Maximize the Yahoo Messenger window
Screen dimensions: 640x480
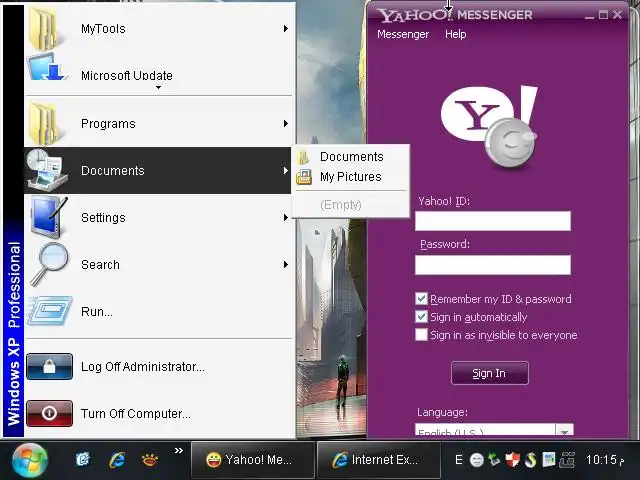point(603,15)
